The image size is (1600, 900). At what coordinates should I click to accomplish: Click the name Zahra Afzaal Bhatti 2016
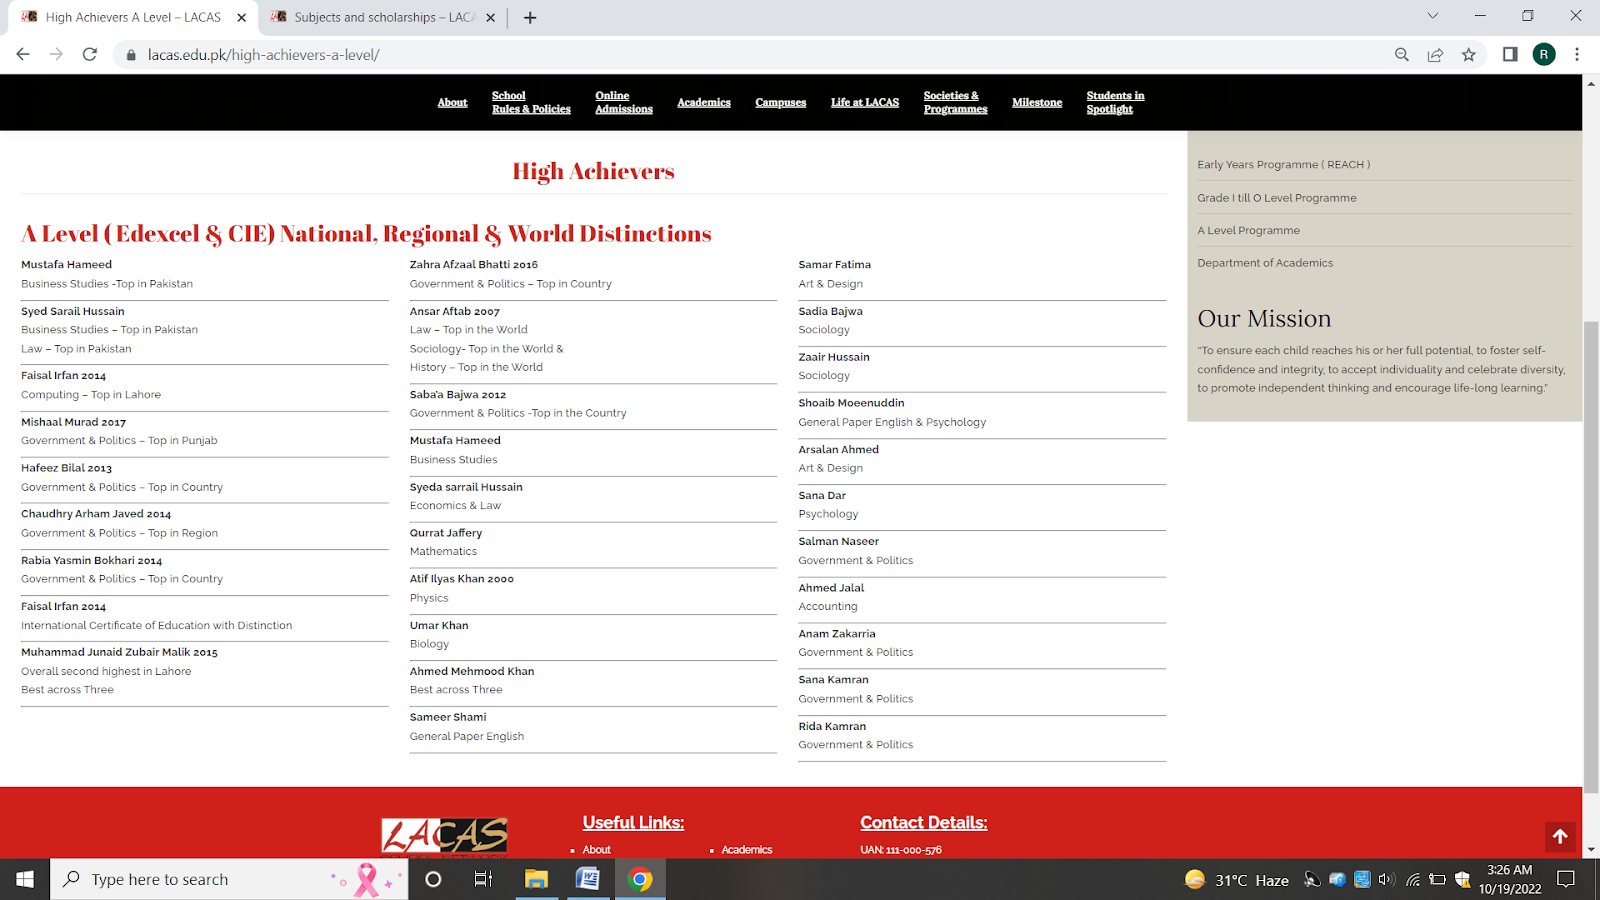[x=474, y=265]
